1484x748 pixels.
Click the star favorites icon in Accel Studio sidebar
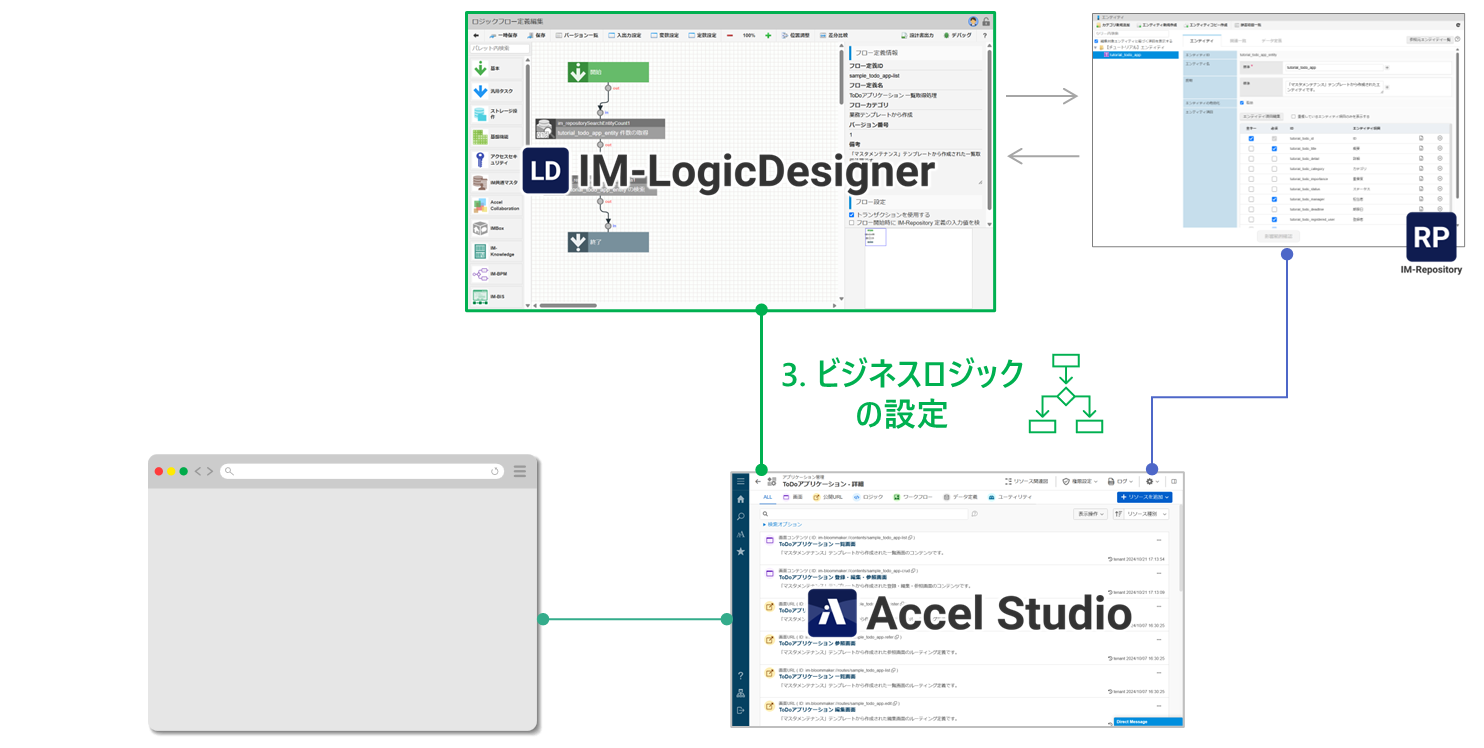[x=740, y=551]
